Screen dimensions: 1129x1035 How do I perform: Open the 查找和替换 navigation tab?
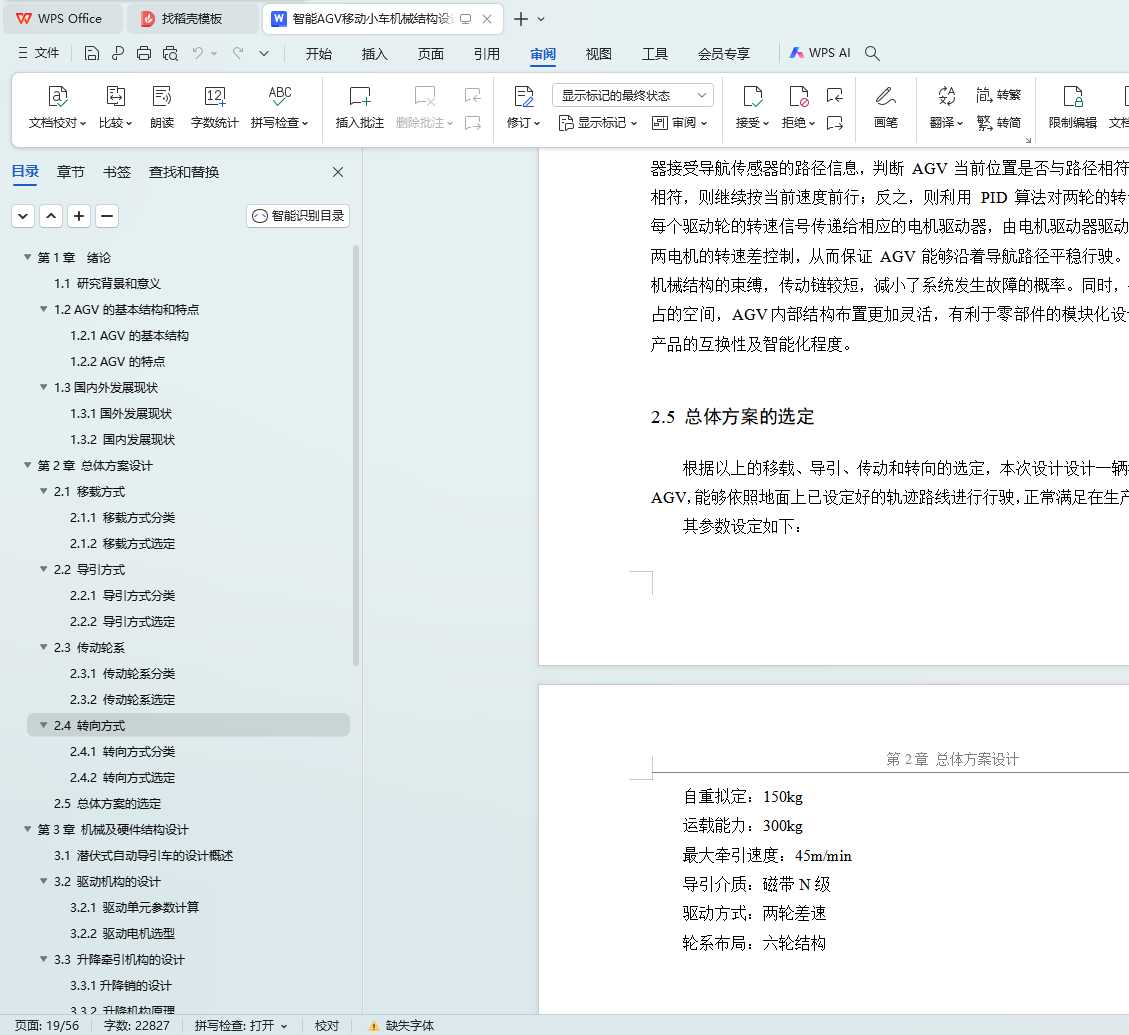tap(184, 172)
